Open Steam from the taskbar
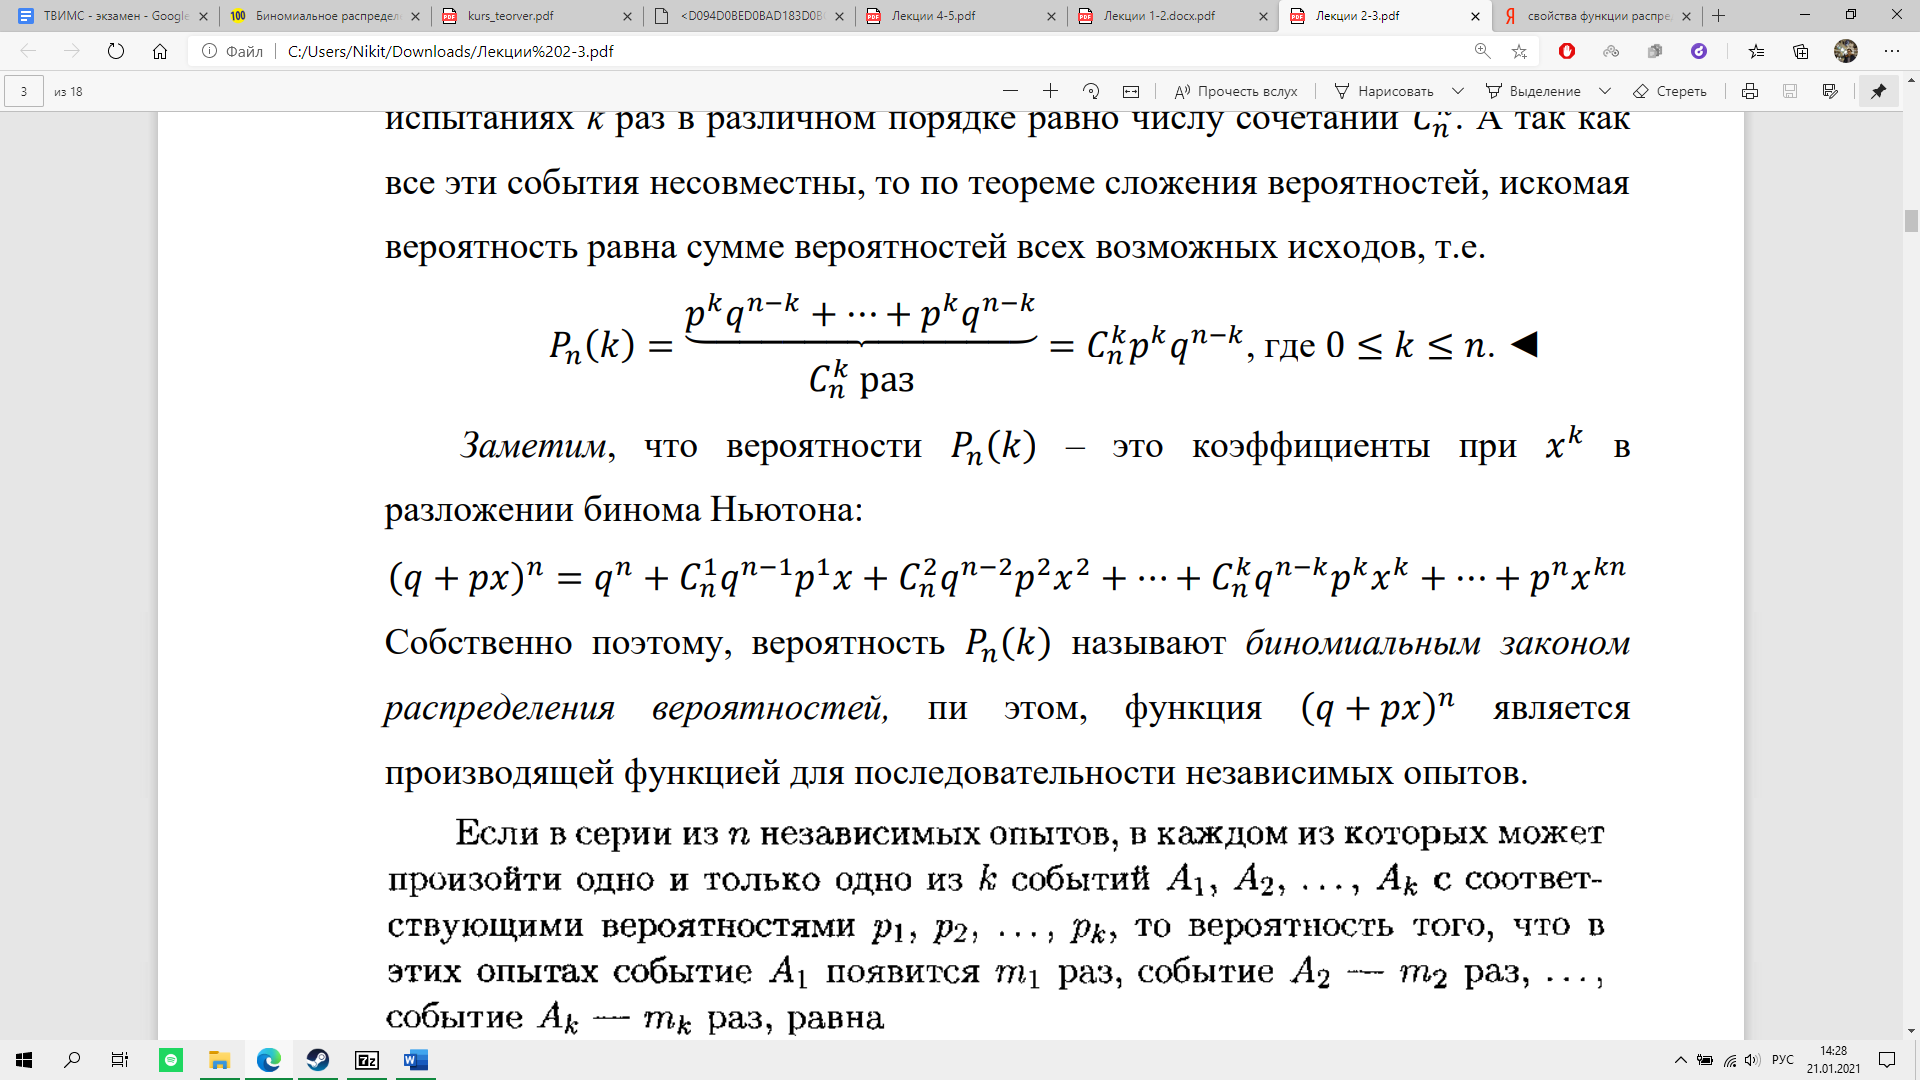 (318, 1060)
